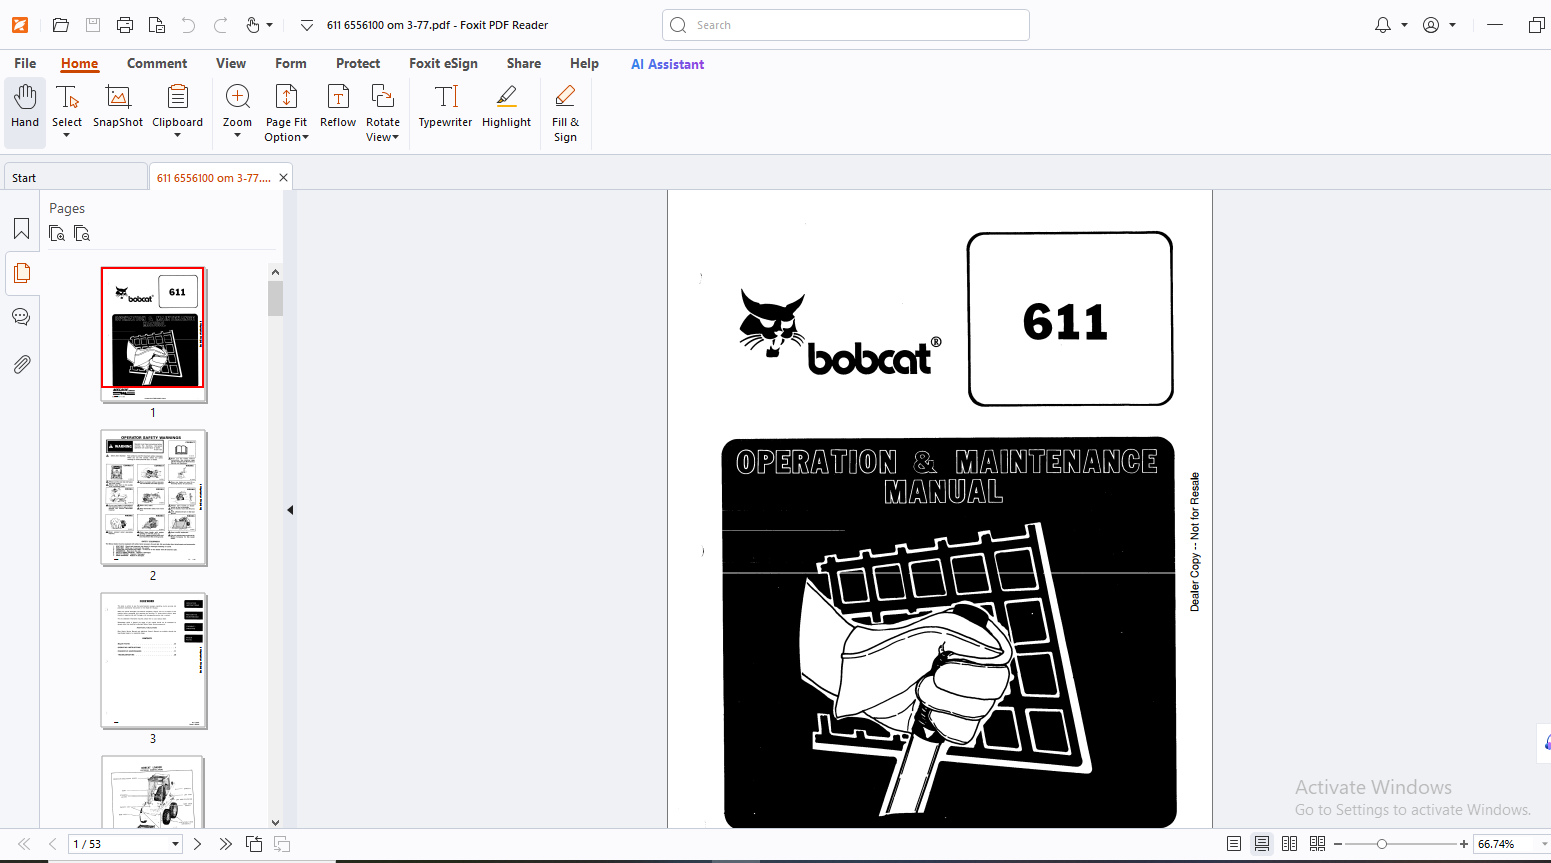Viewport: 1551px width, 863px height.
Task: Undo the last action
Action: coord(188,25)
